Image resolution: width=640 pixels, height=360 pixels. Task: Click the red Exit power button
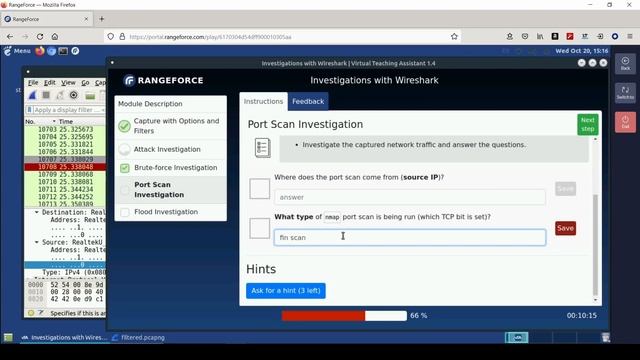click(x=625, y=122)
